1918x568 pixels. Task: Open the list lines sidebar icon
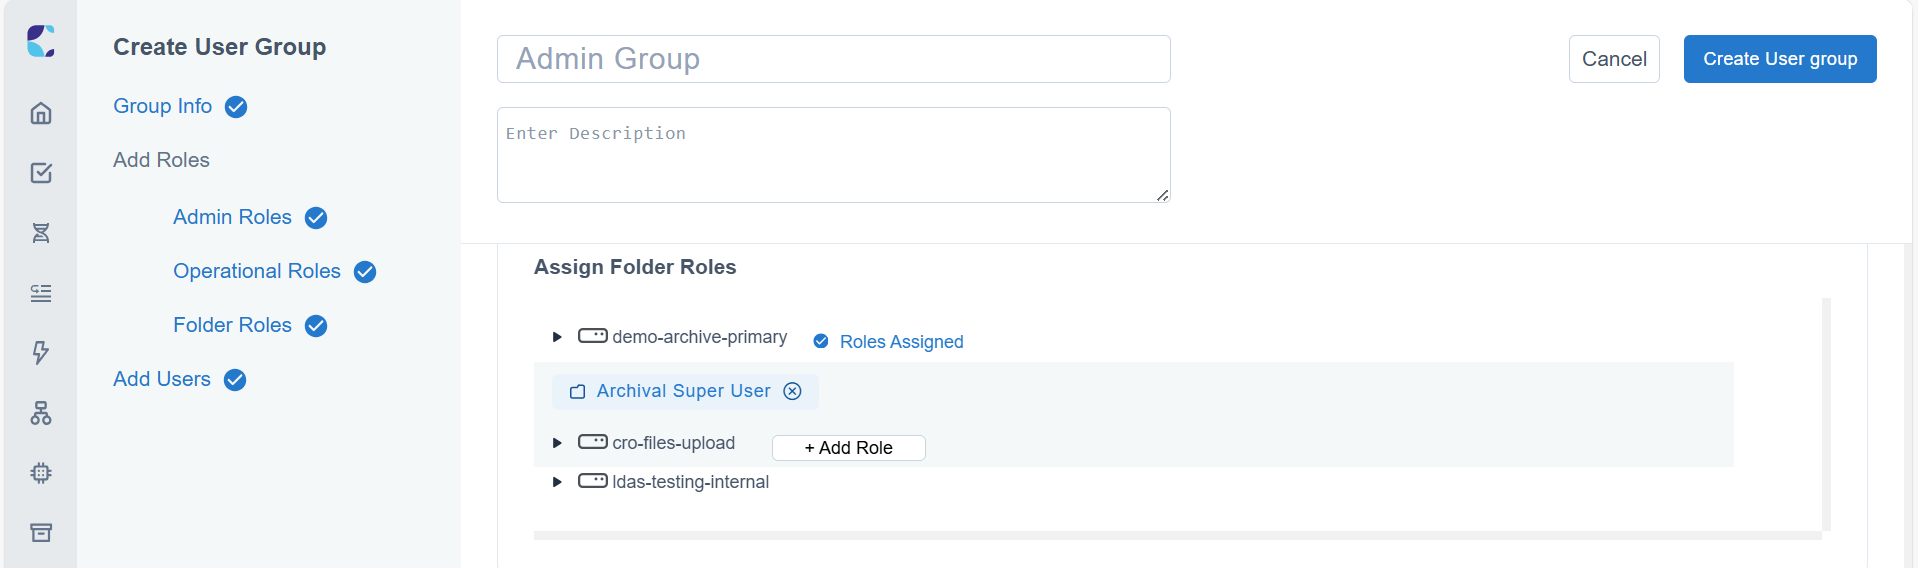41,293
